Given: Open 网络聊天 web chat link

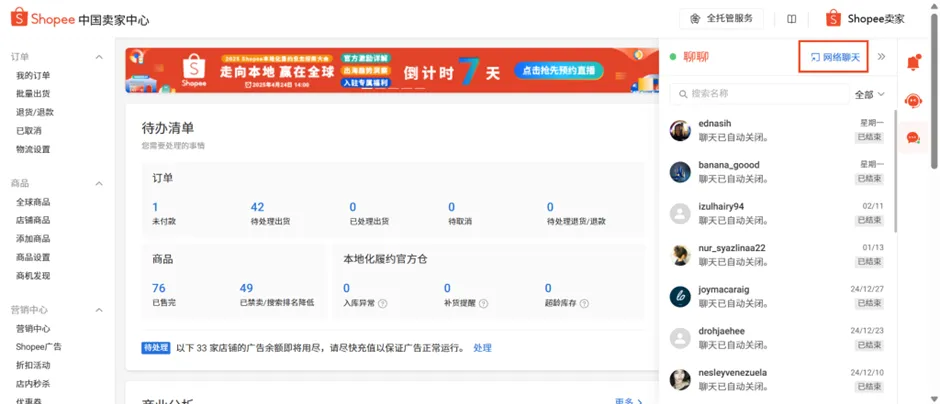Looking at the screenshot, I should pos(834,58).
